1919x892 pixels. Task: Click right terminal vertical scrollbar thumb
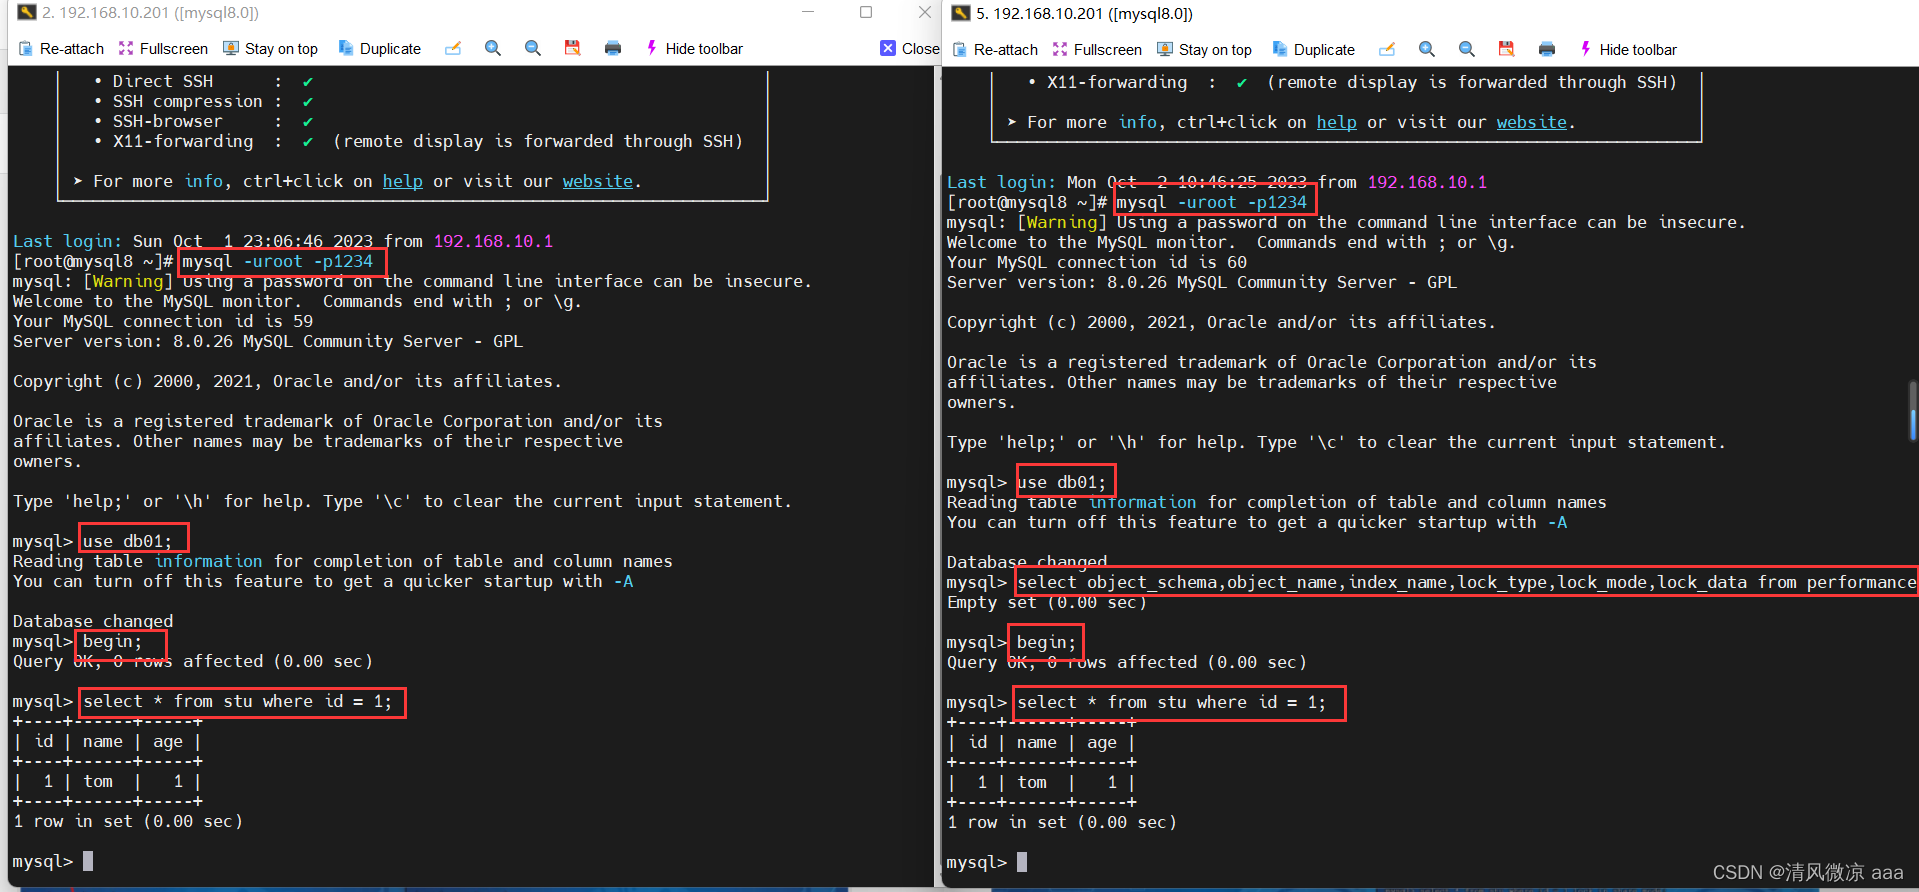coord(1913,410)
